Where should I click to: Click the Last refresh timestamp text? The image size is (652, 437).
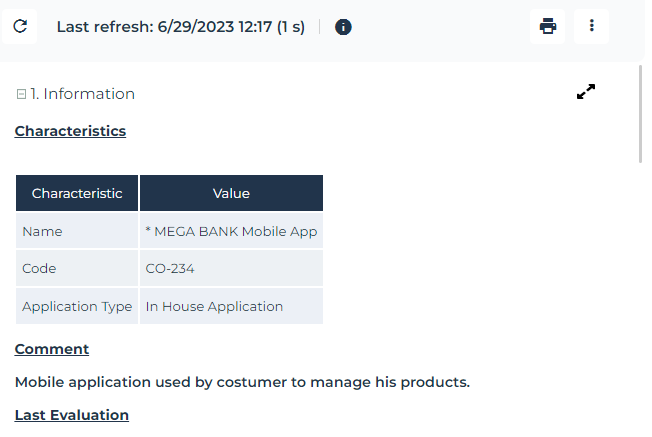pos(180,27)
